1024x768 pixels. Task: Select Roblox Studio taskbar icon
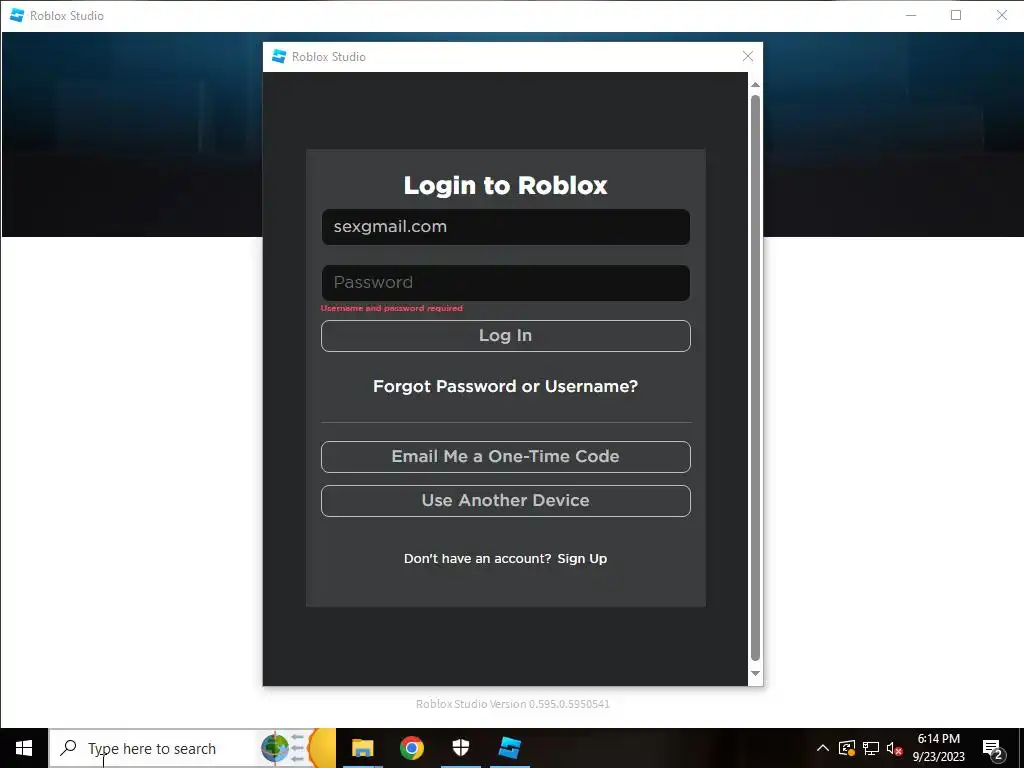(x=509, y=748)
